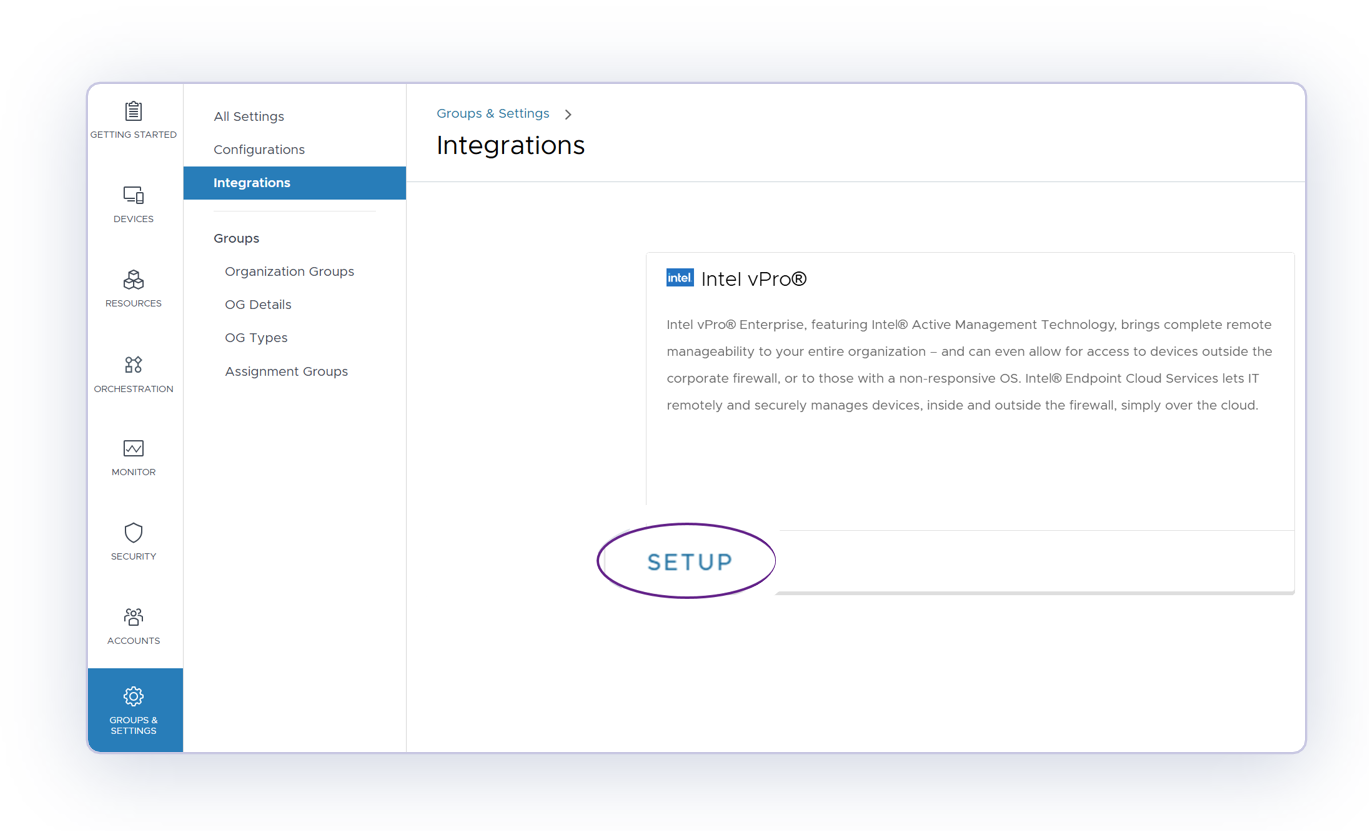Screen dimensions: 1369x831
Task: Expand the Groups section heading
Action: [x=236, y=239]
